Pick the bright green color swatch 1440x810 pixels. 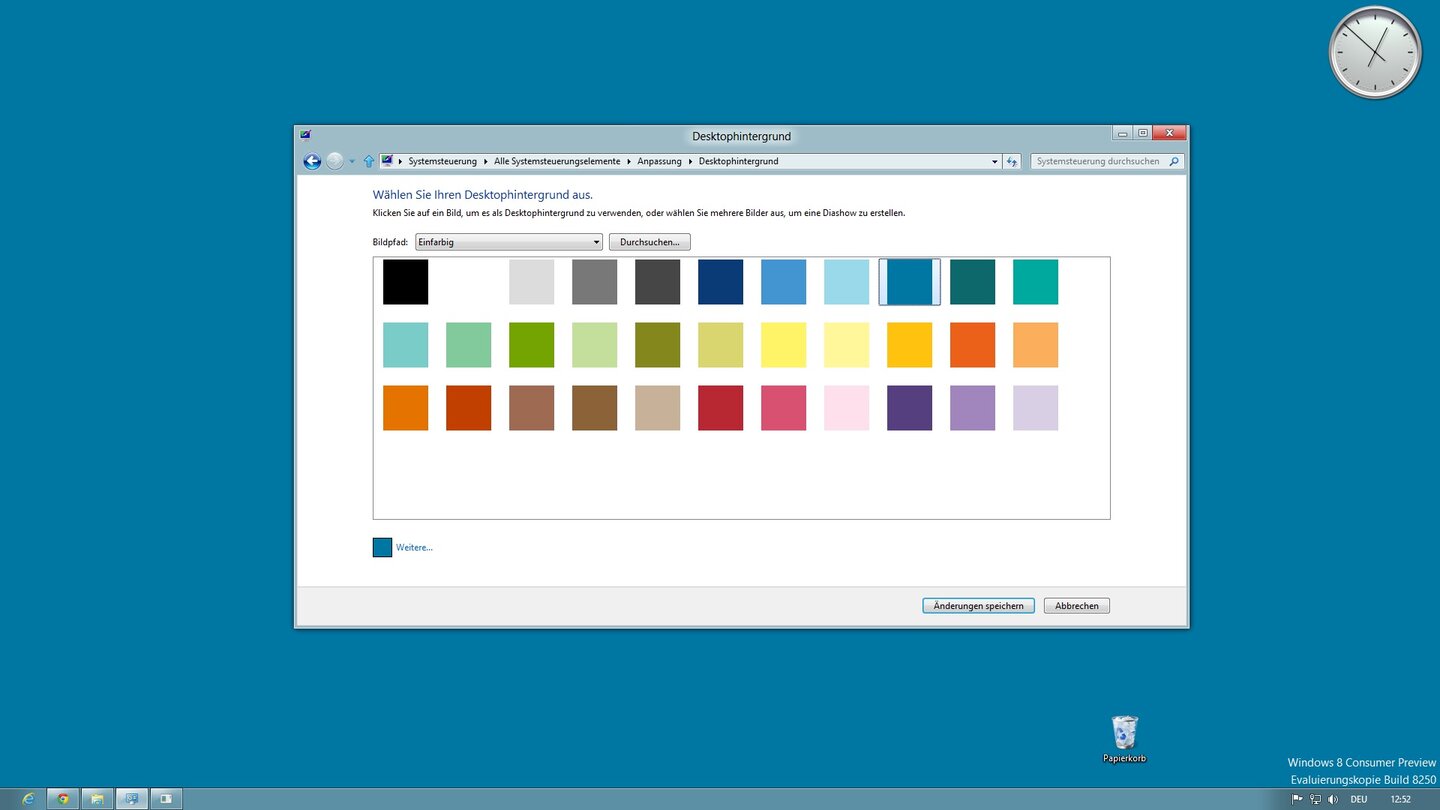tap(531, 345)
